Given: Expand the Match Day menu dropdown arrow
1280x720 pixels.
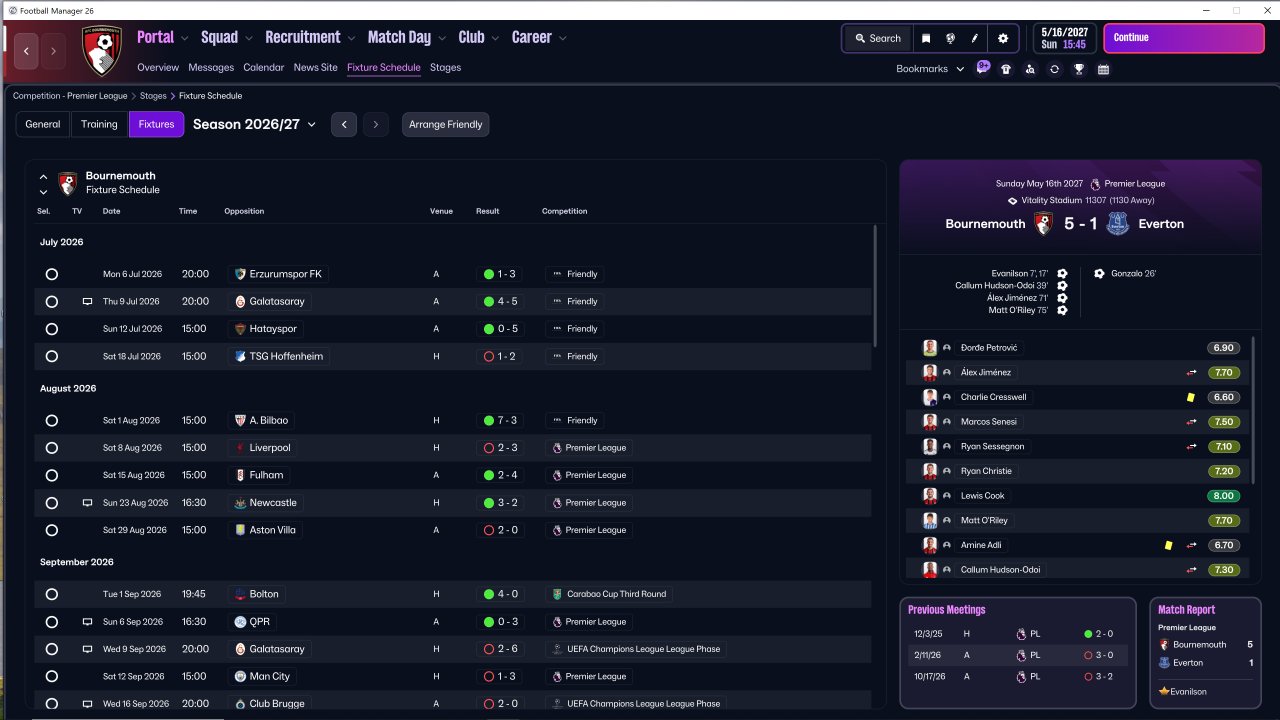Looking at the screenshot, I should coord(442,38).
